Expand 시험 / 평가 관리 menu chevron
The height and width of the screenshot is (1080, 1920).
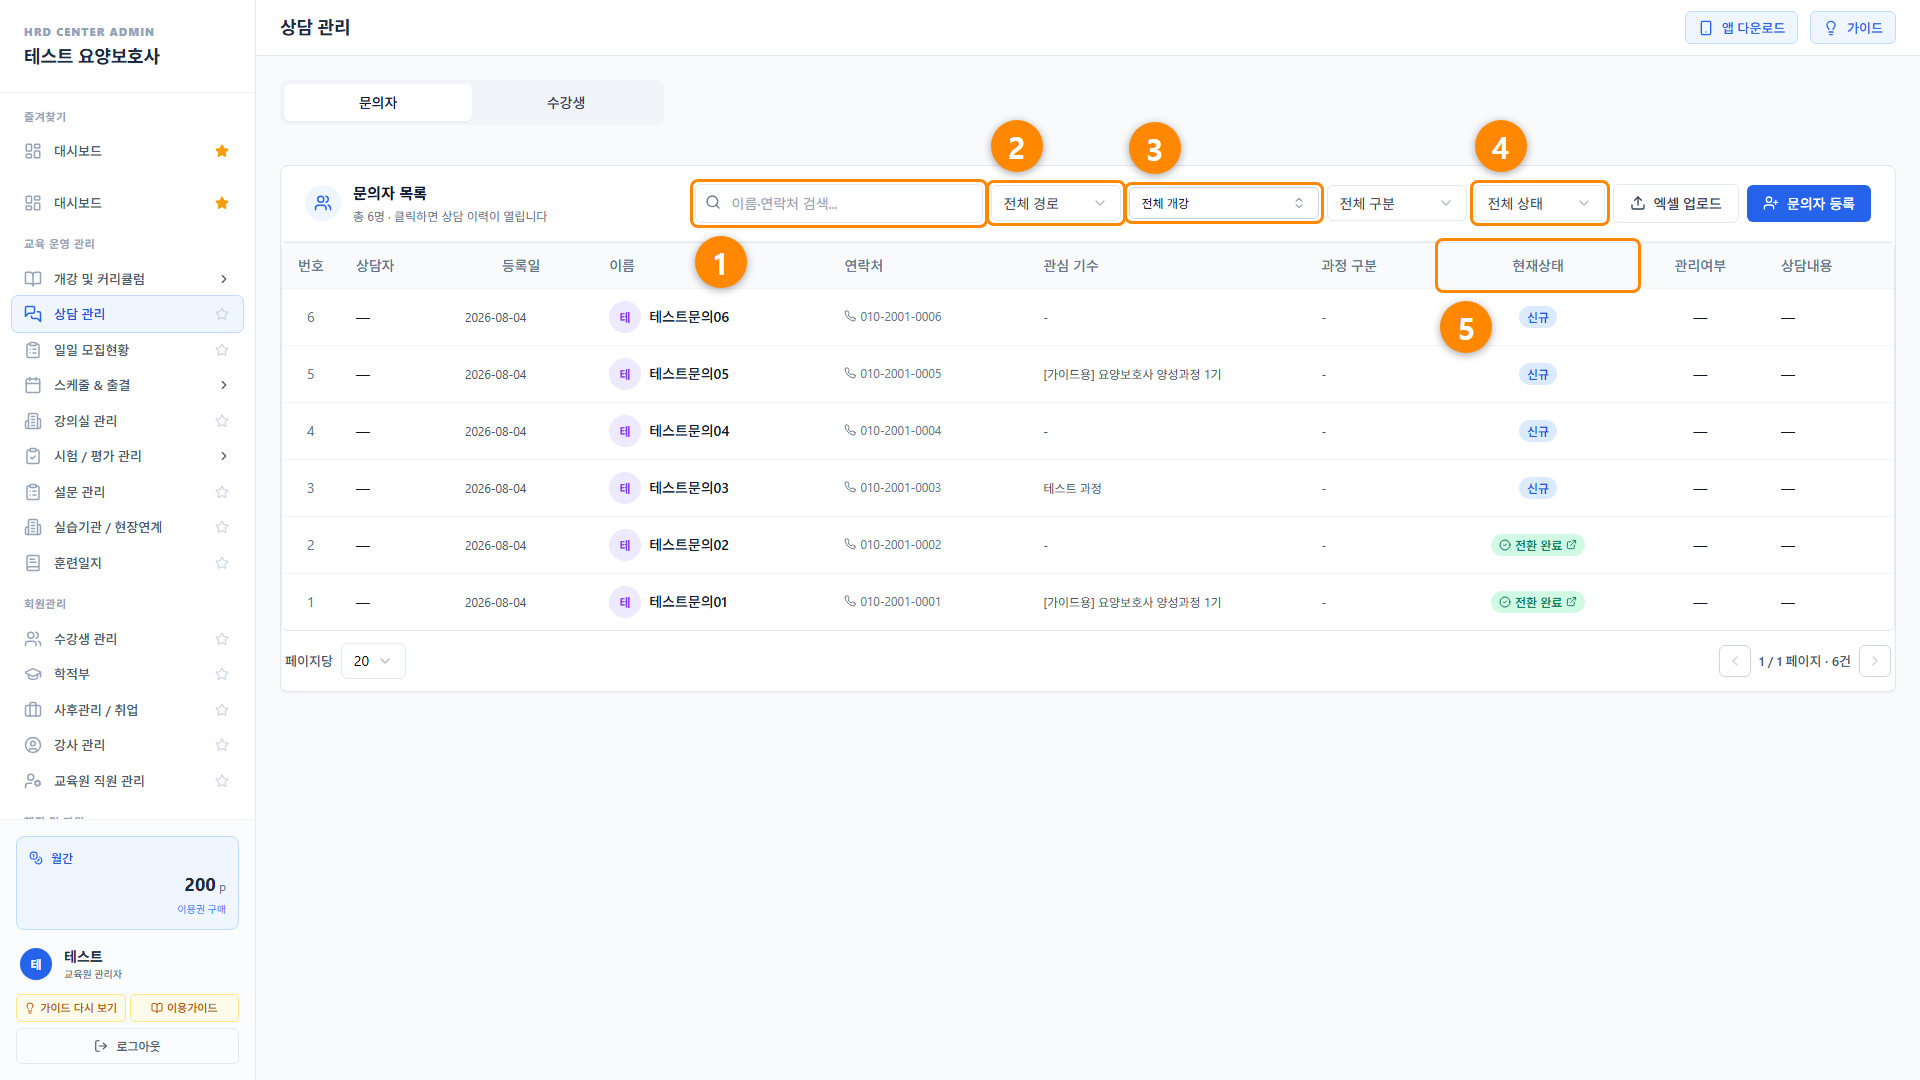[x=223, y=456]
